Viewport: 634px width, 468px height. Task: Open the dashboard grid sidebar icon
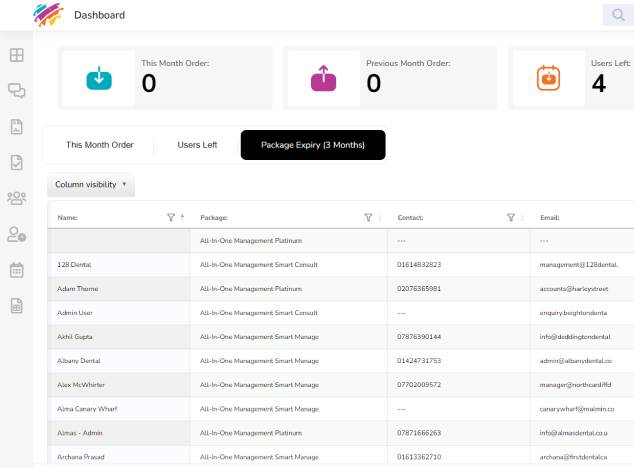pyautogui.click(x=17, y=55)
